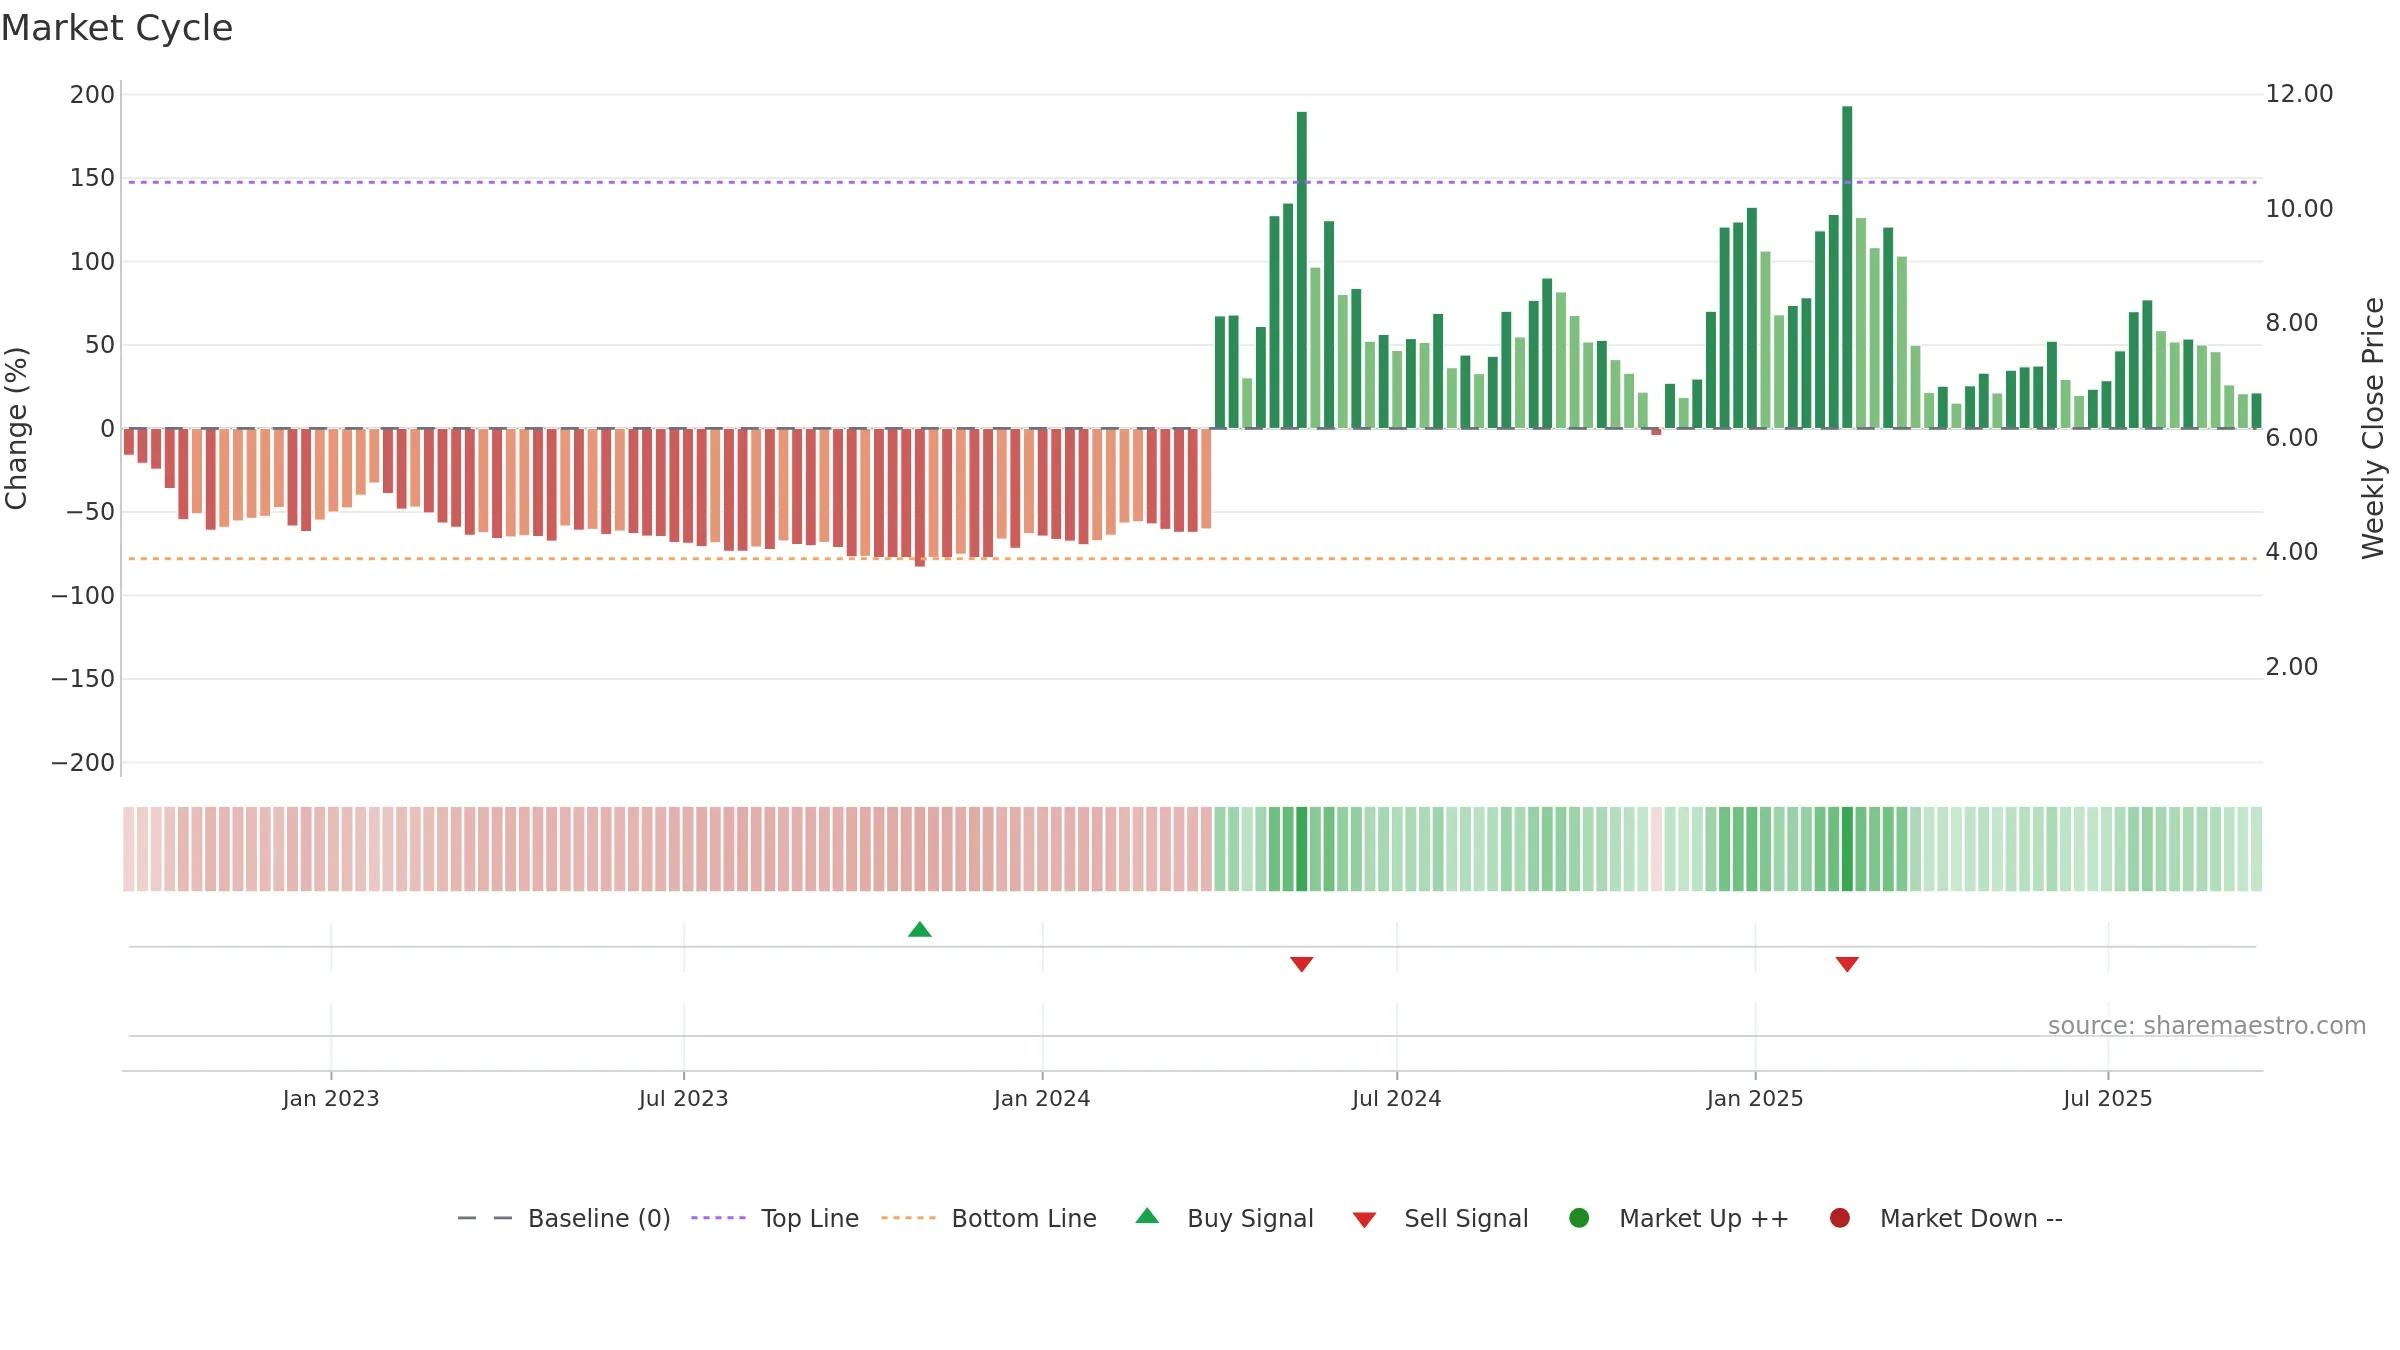The height and width of the screenshot is (1350, 2400).
Task: Click the 200 tick on the left axis
Action: click(92, 95)
